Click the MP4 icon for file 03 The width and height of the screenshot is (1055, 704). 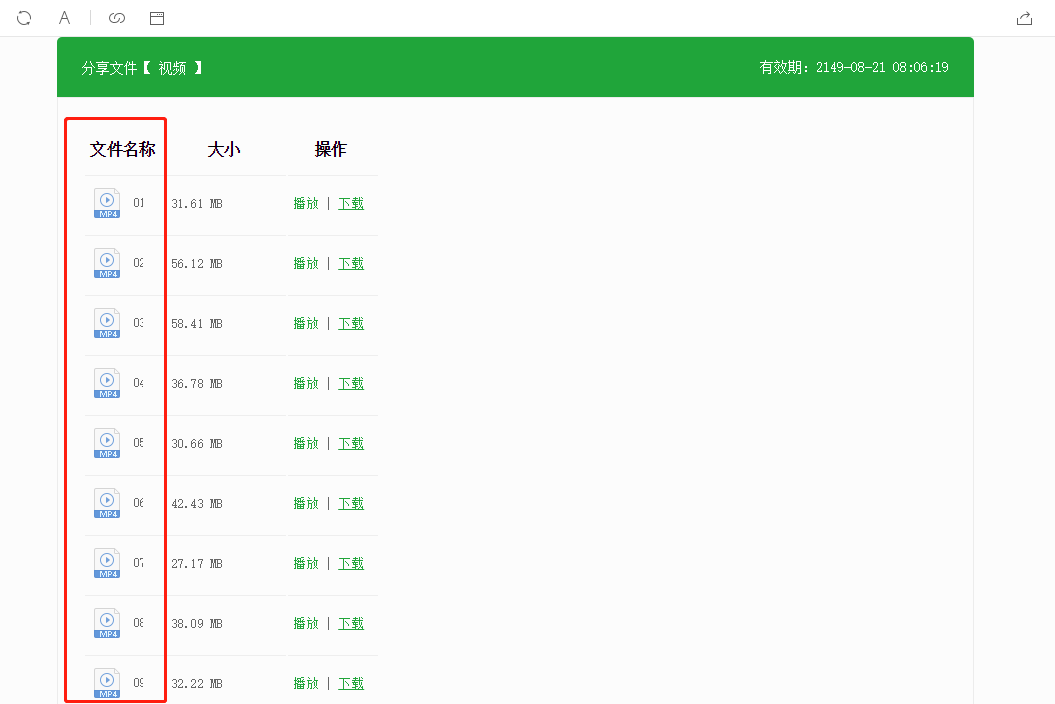coord(107,323)
